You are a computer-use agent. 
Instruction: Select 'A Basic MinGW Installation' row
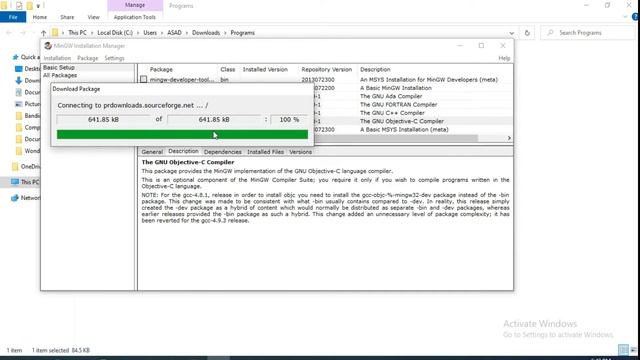click(396, 88)
